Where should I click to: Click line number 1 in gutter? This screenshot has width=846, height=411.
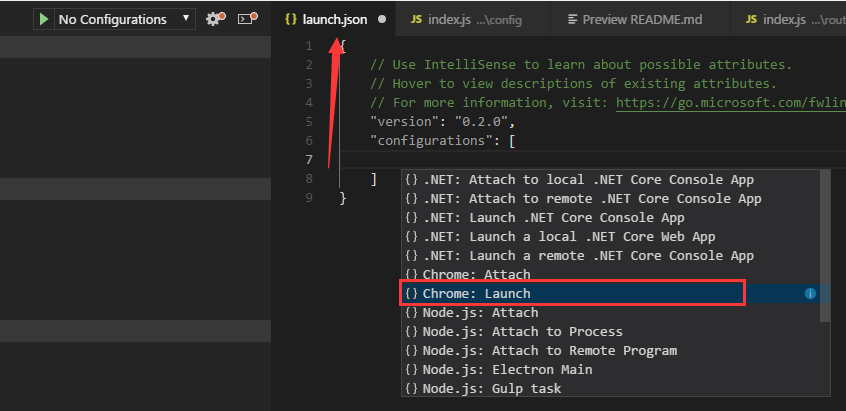coord(309,46)
